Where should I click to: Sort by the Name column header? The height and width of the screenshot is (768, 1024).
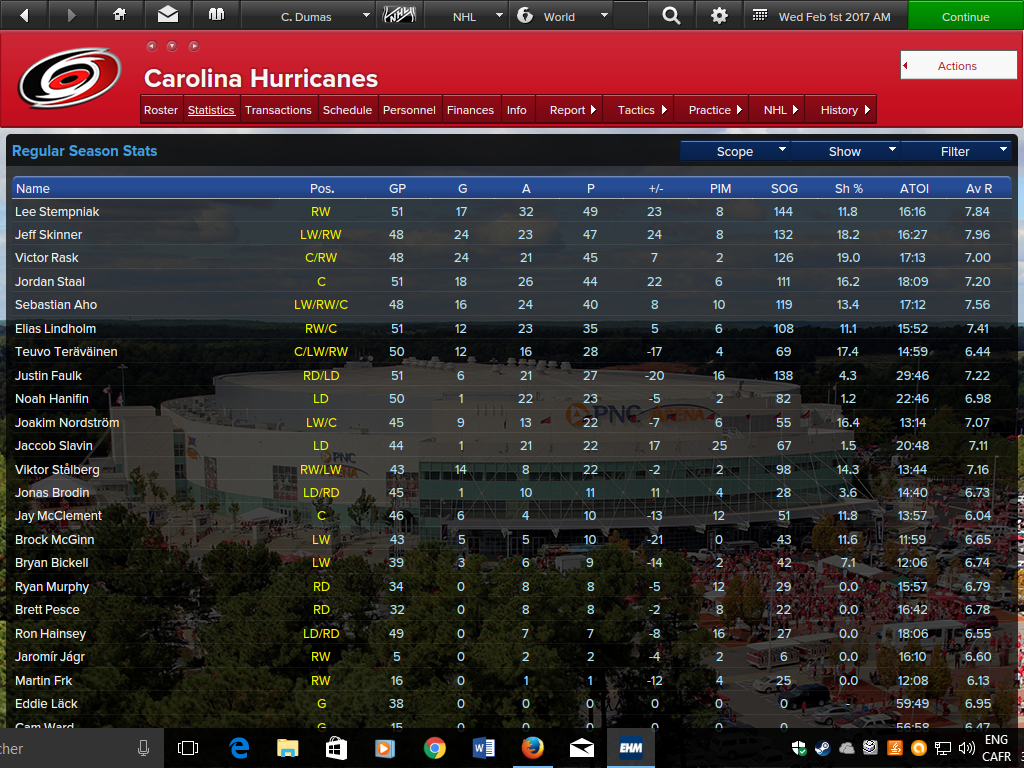point(33,188)
